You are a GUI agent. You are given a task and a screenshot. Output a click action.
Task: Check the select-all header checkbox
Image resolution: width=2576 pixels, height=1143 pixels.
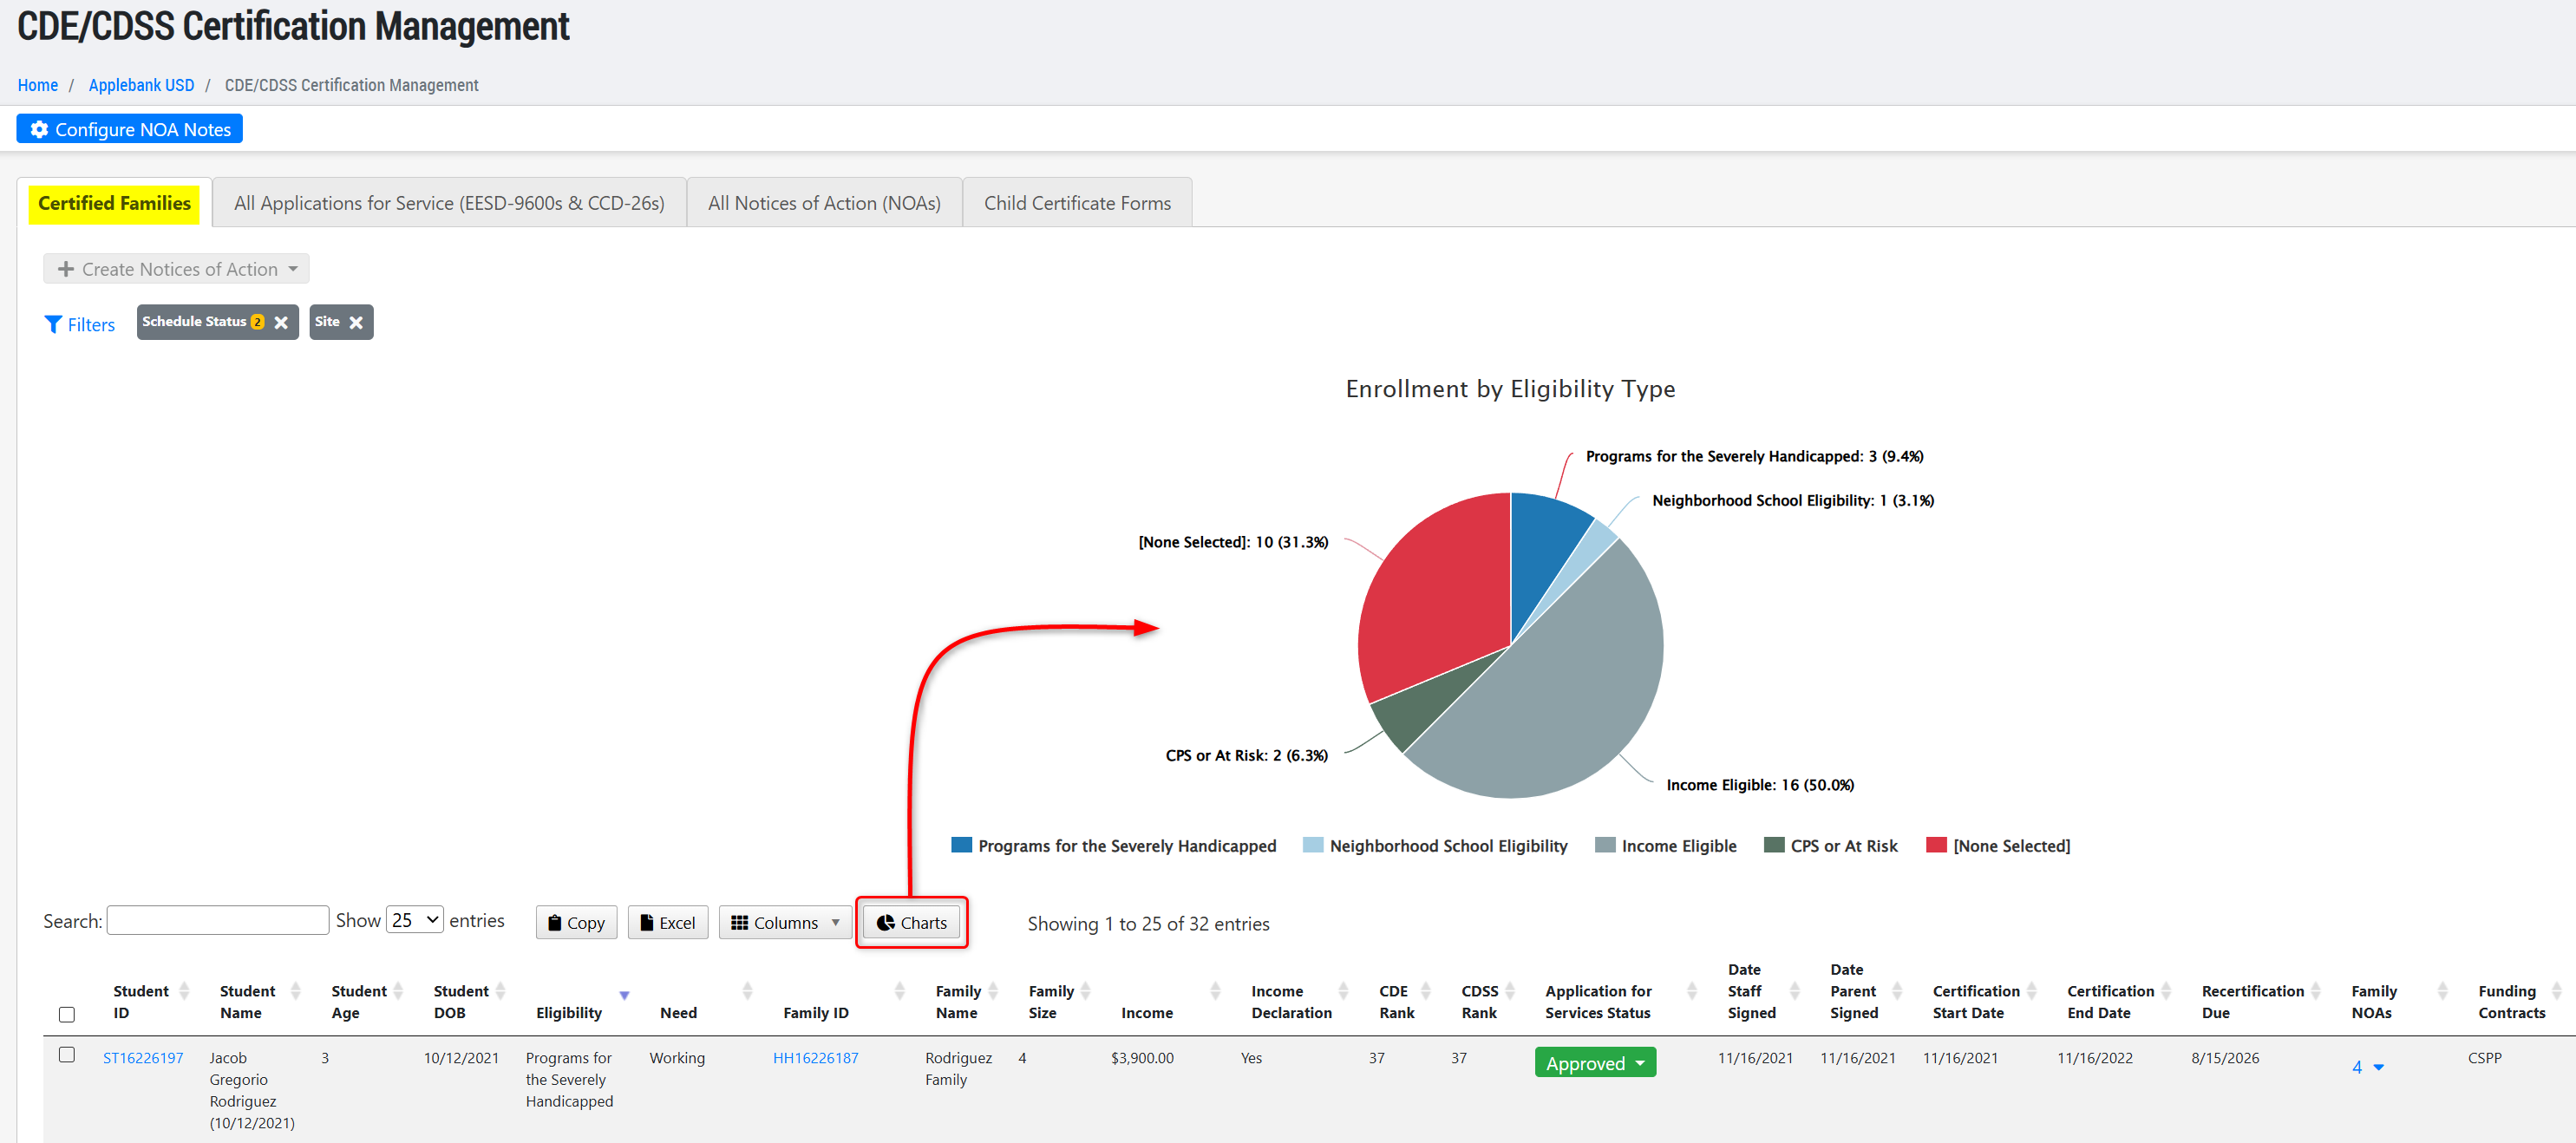67,1014
